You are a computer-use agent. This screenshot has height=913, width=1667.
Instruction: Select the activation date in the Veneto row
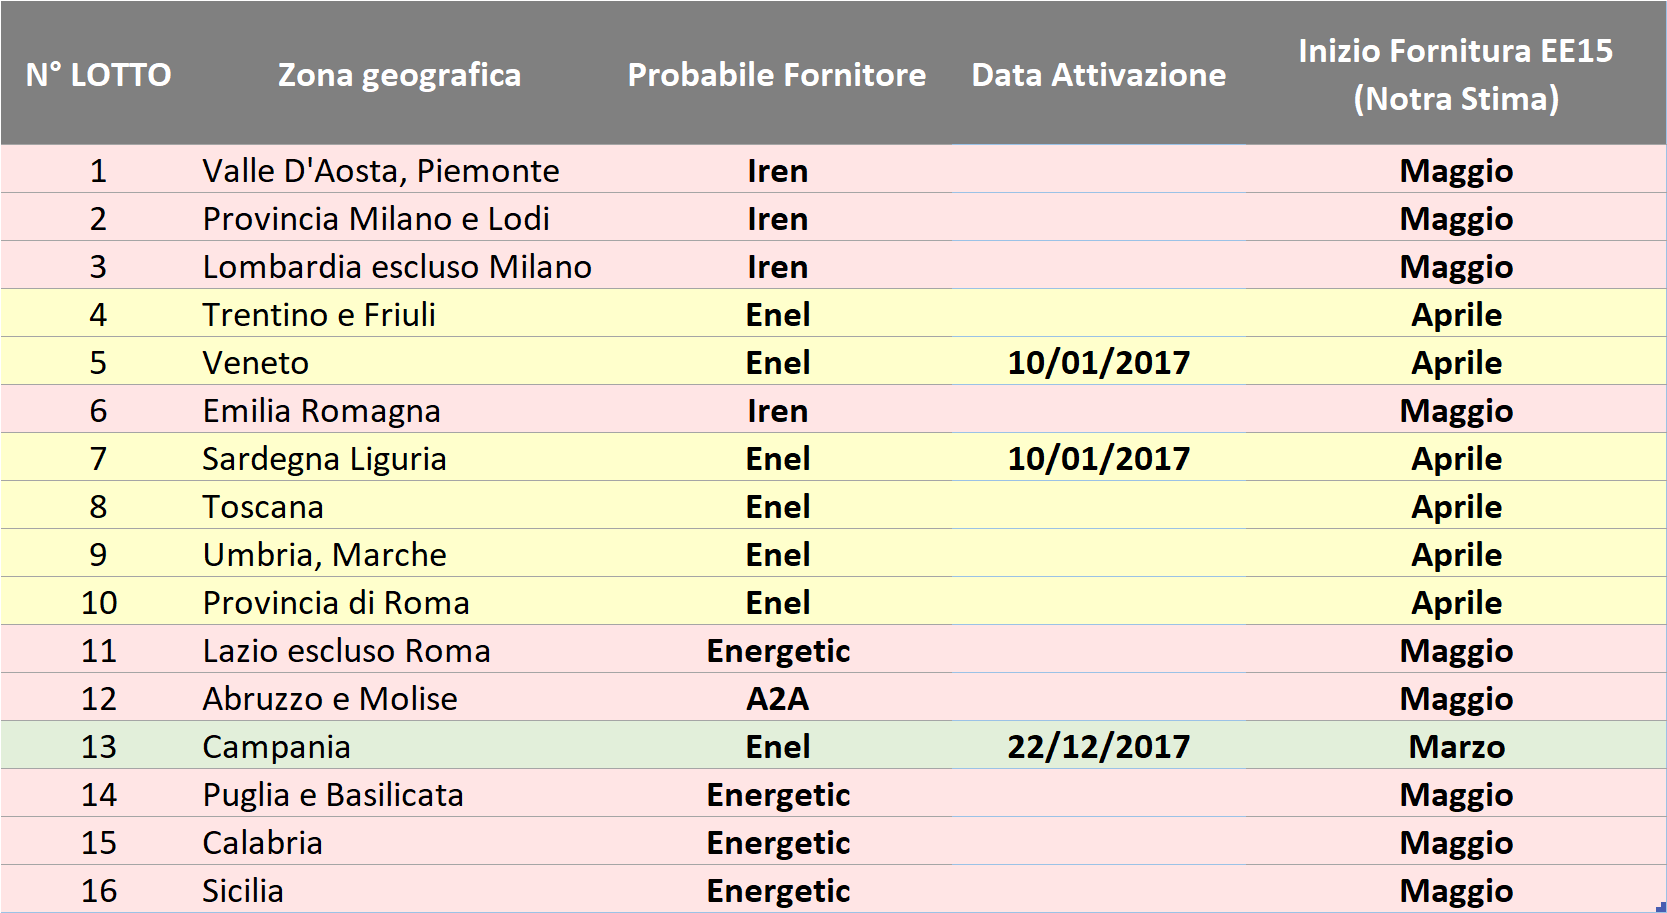tap(1098, 363)
